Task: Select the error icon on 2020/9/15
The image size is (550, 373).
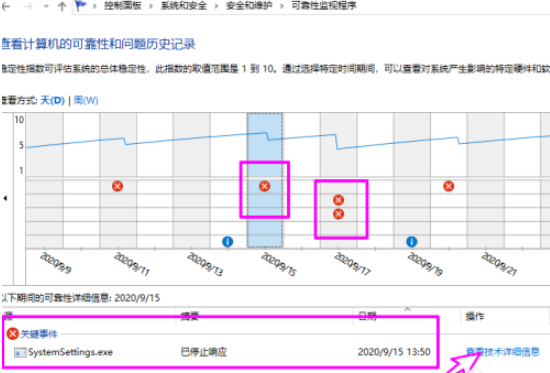Action: 264,186
